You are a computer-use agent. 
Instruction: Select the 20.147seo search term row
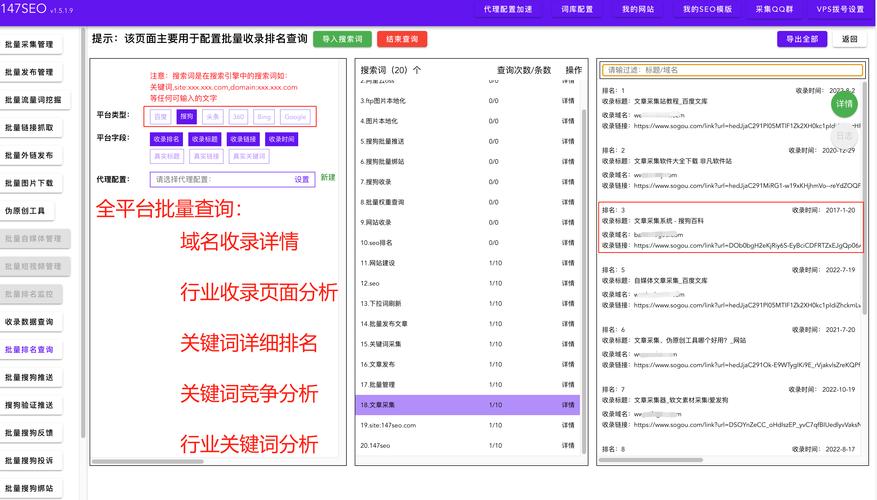[x=468, y=445]
